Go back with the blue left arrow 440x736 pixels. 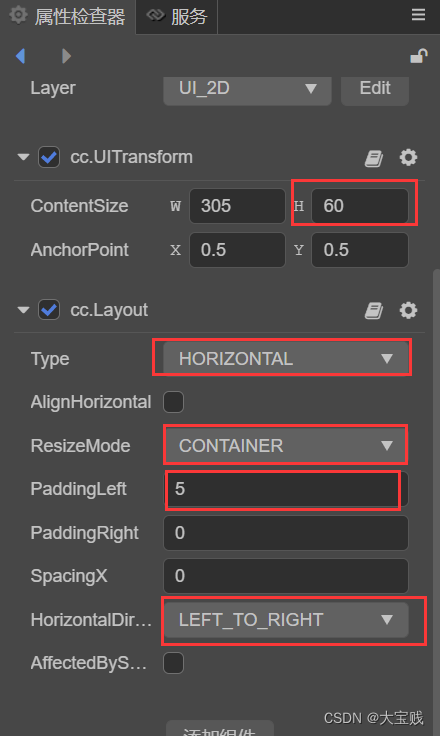[20, 56]
